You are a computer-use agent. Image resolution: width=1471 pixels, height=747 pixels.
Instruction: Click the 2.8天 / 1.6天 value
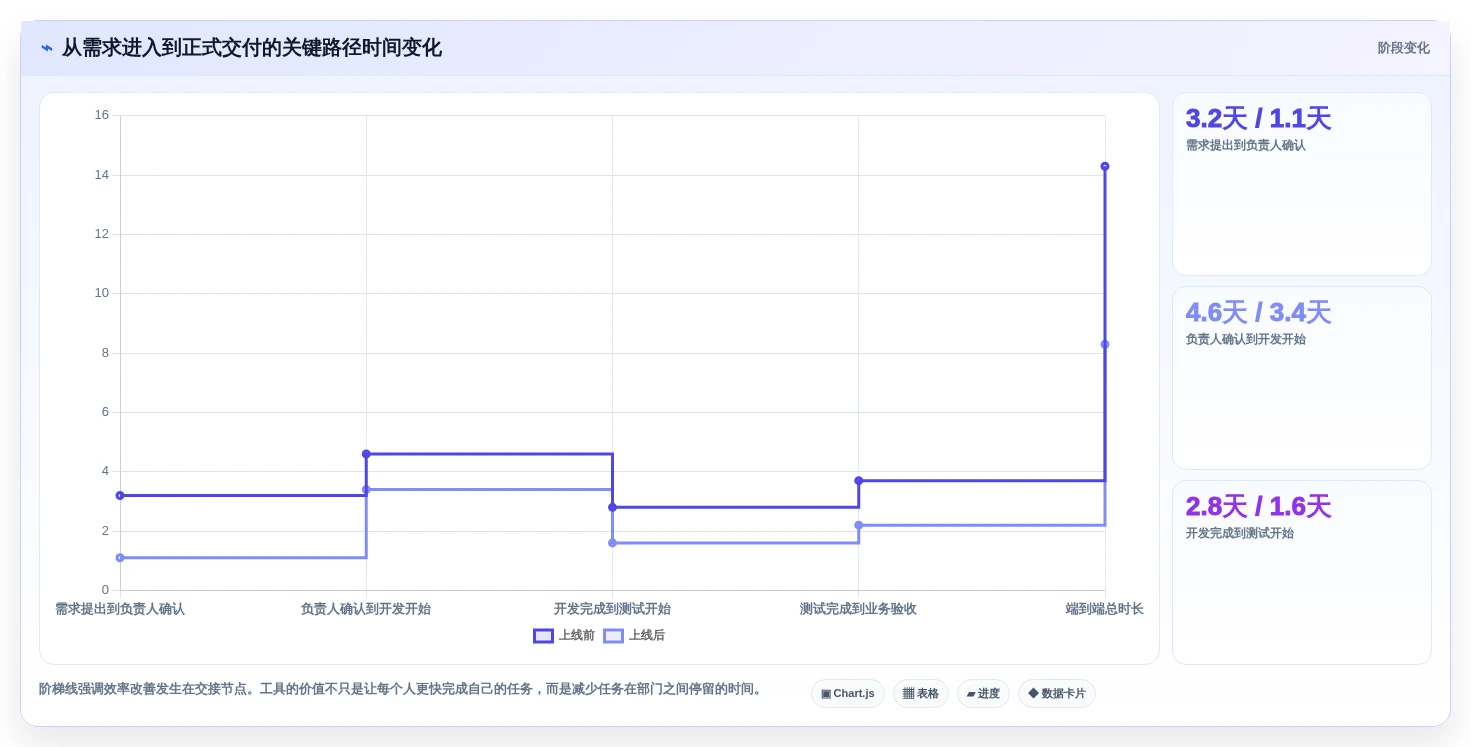pos(1258,506)
